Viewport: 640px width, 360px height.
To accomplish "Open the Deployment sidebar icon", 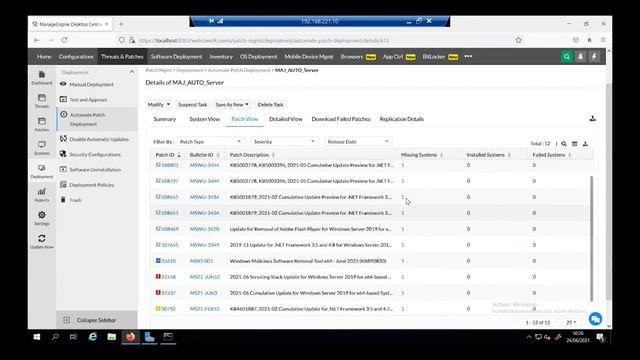I will coord(42,168).
